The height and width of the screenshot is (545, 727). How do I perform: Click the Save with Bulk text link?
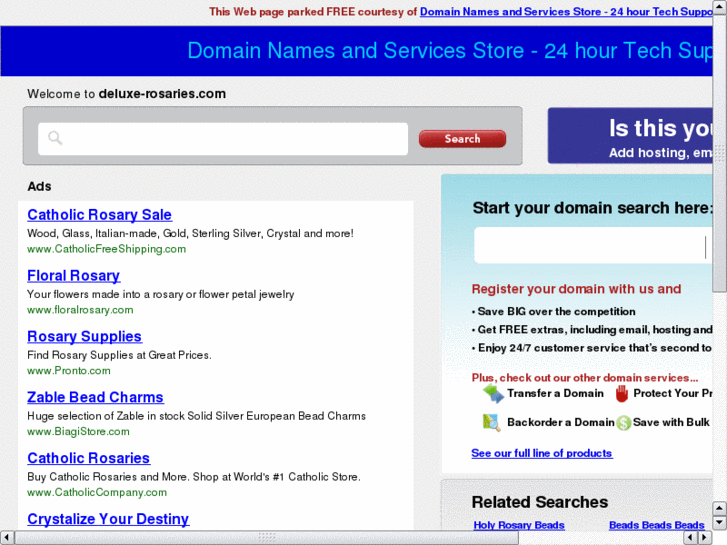pyautogui.click(x=671, y=422)
